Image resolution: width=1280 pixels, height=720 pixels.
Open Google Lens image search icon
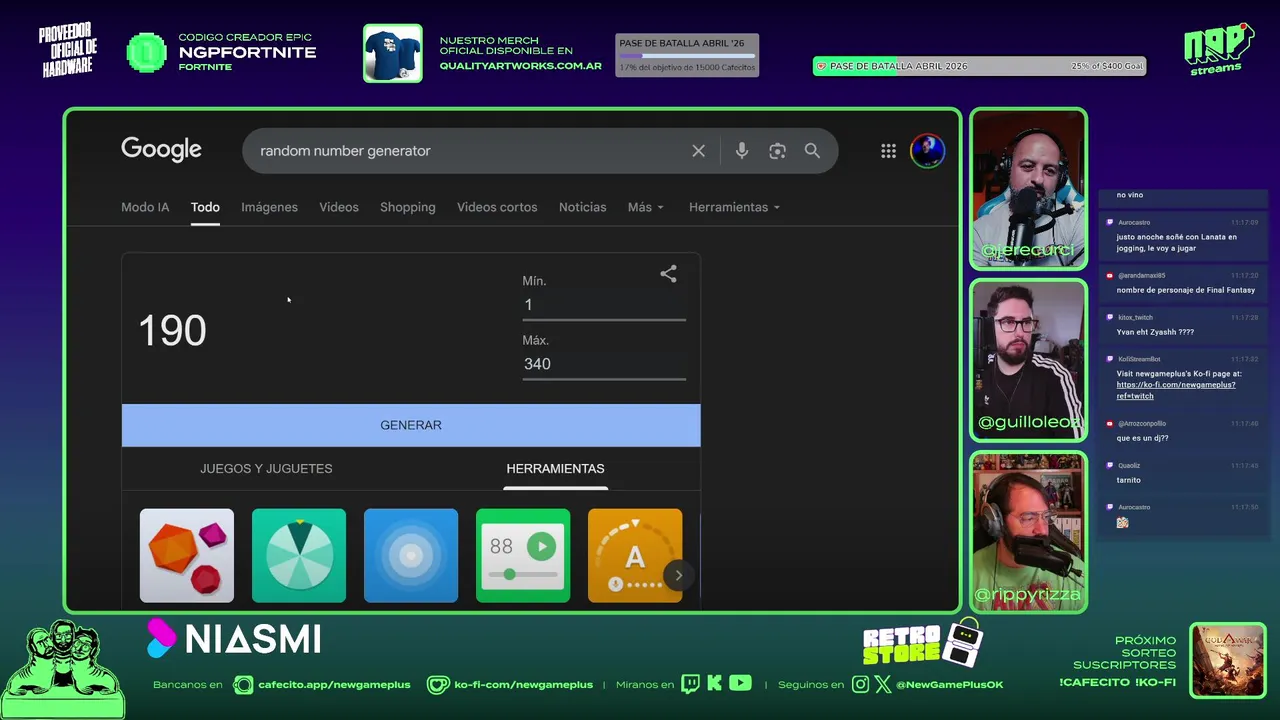coord(777,151)
